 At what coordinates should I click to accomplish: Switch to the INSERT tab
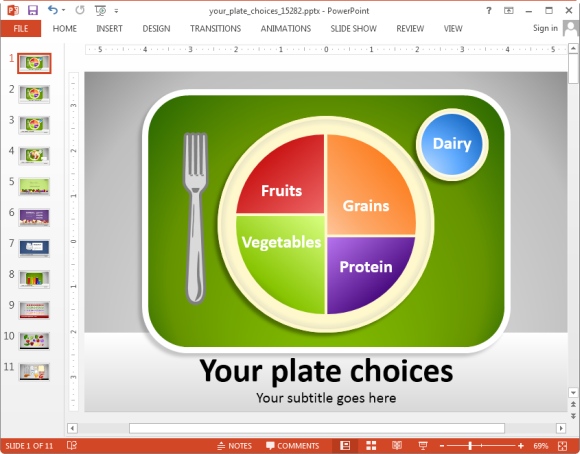109,28
